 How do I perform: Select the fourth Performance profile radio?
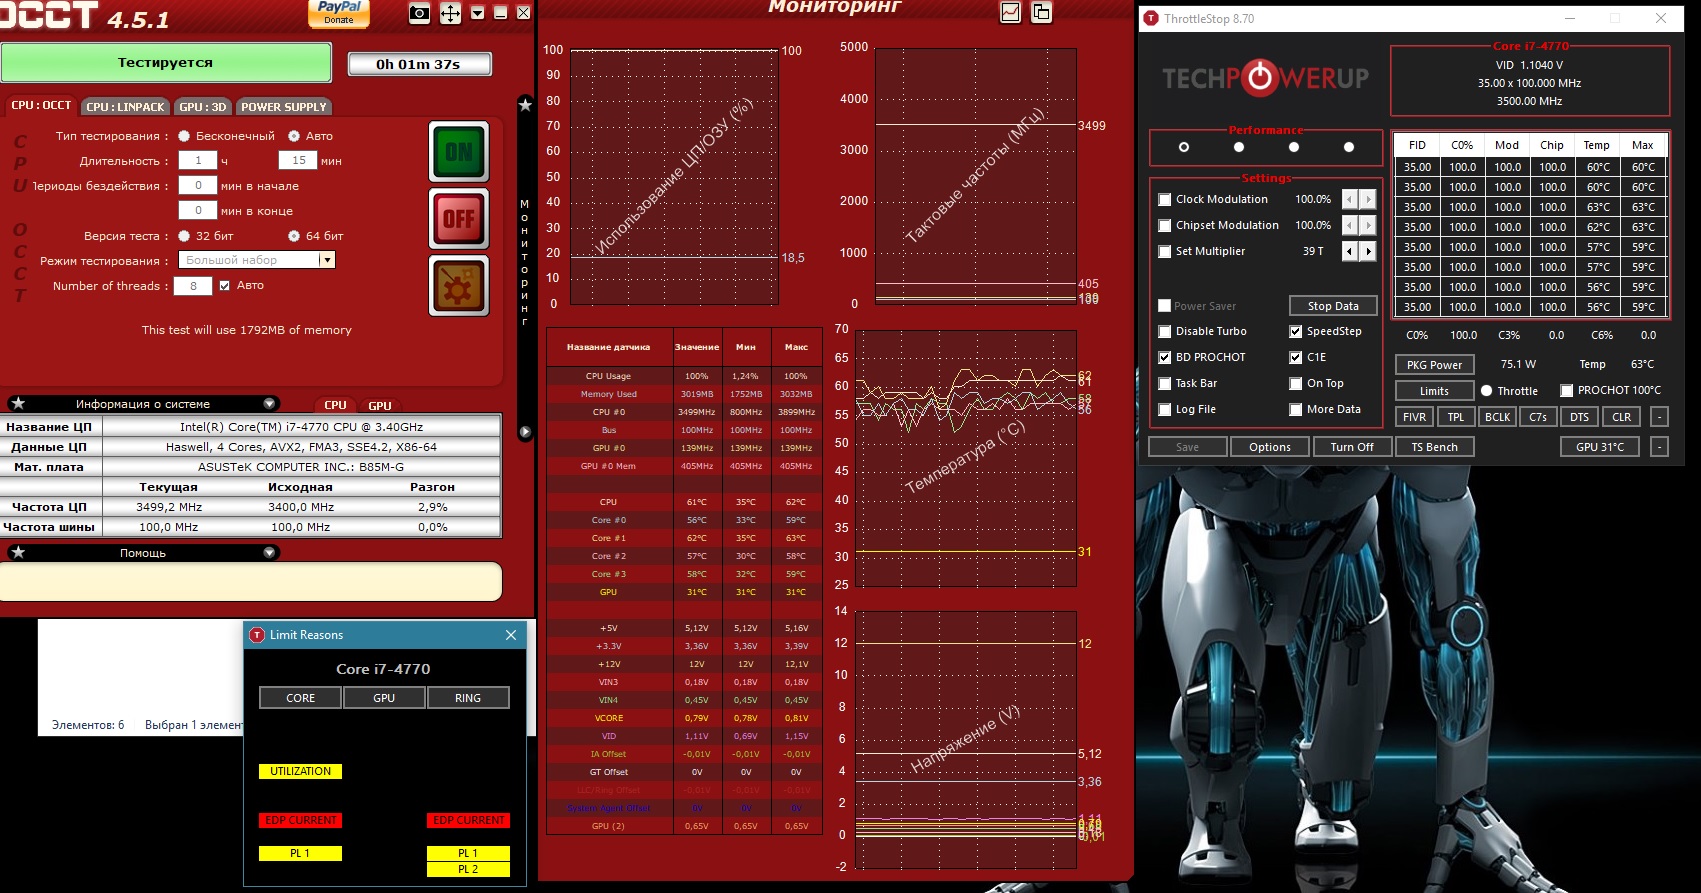pos(1349,147)
